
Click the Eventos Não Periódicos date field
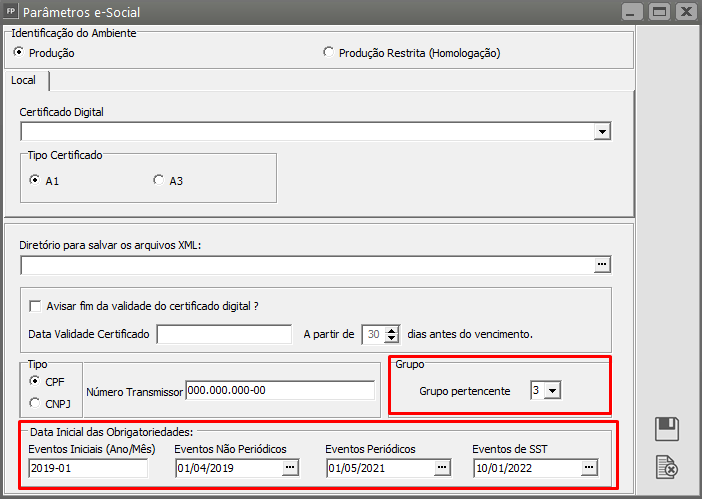(229, 468)
